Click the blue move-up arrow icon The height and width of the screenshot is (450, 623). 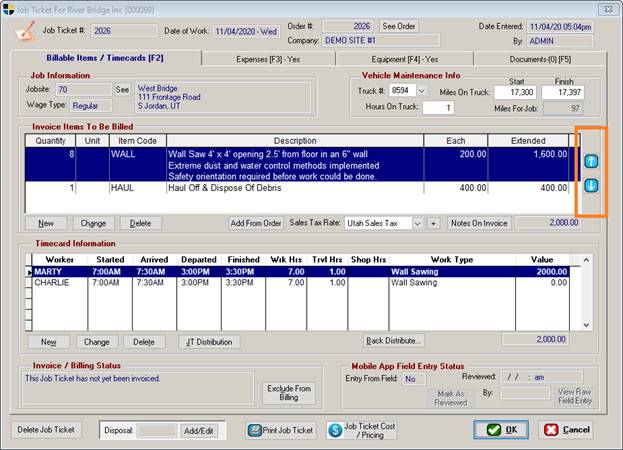pyautogui.click(x=590, y=160)
